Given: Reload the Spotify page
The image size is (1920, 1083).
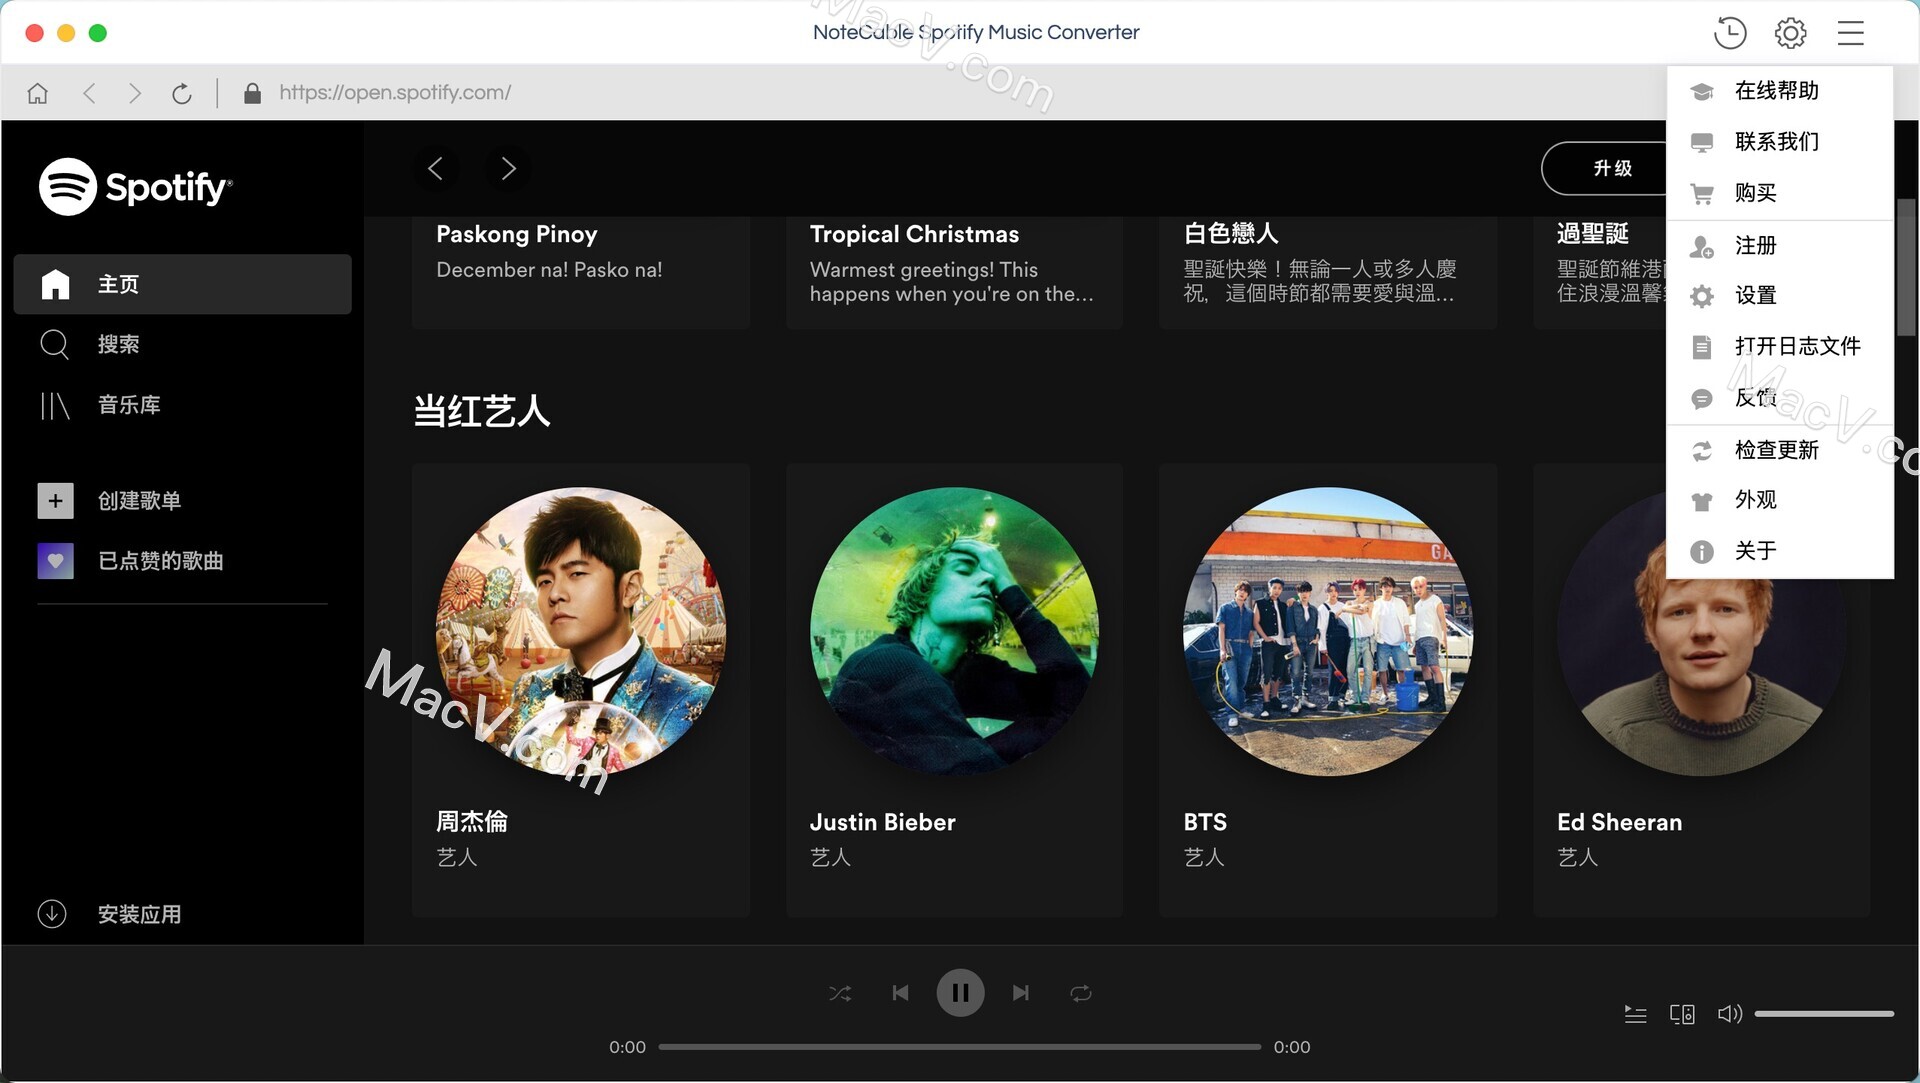Looking at the screenshot, I should click(182, 93).
